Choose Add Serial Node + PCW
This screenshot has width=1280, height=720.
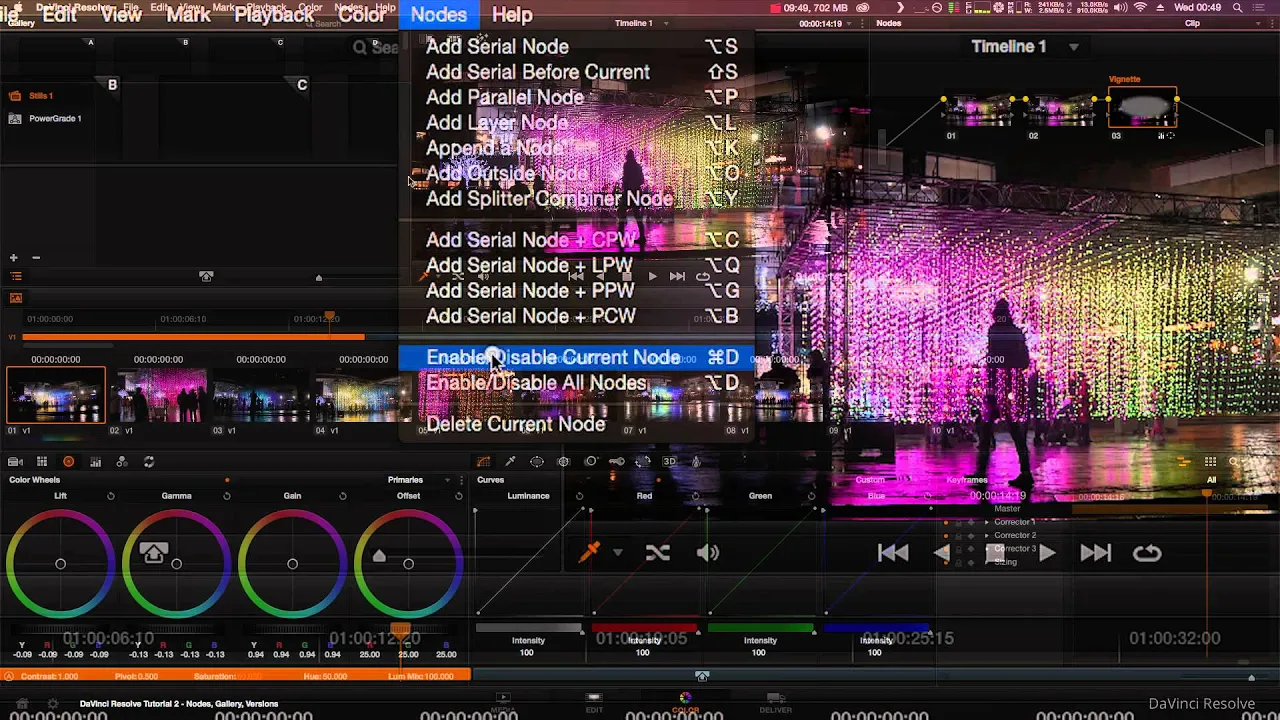[x=576, y=316]
